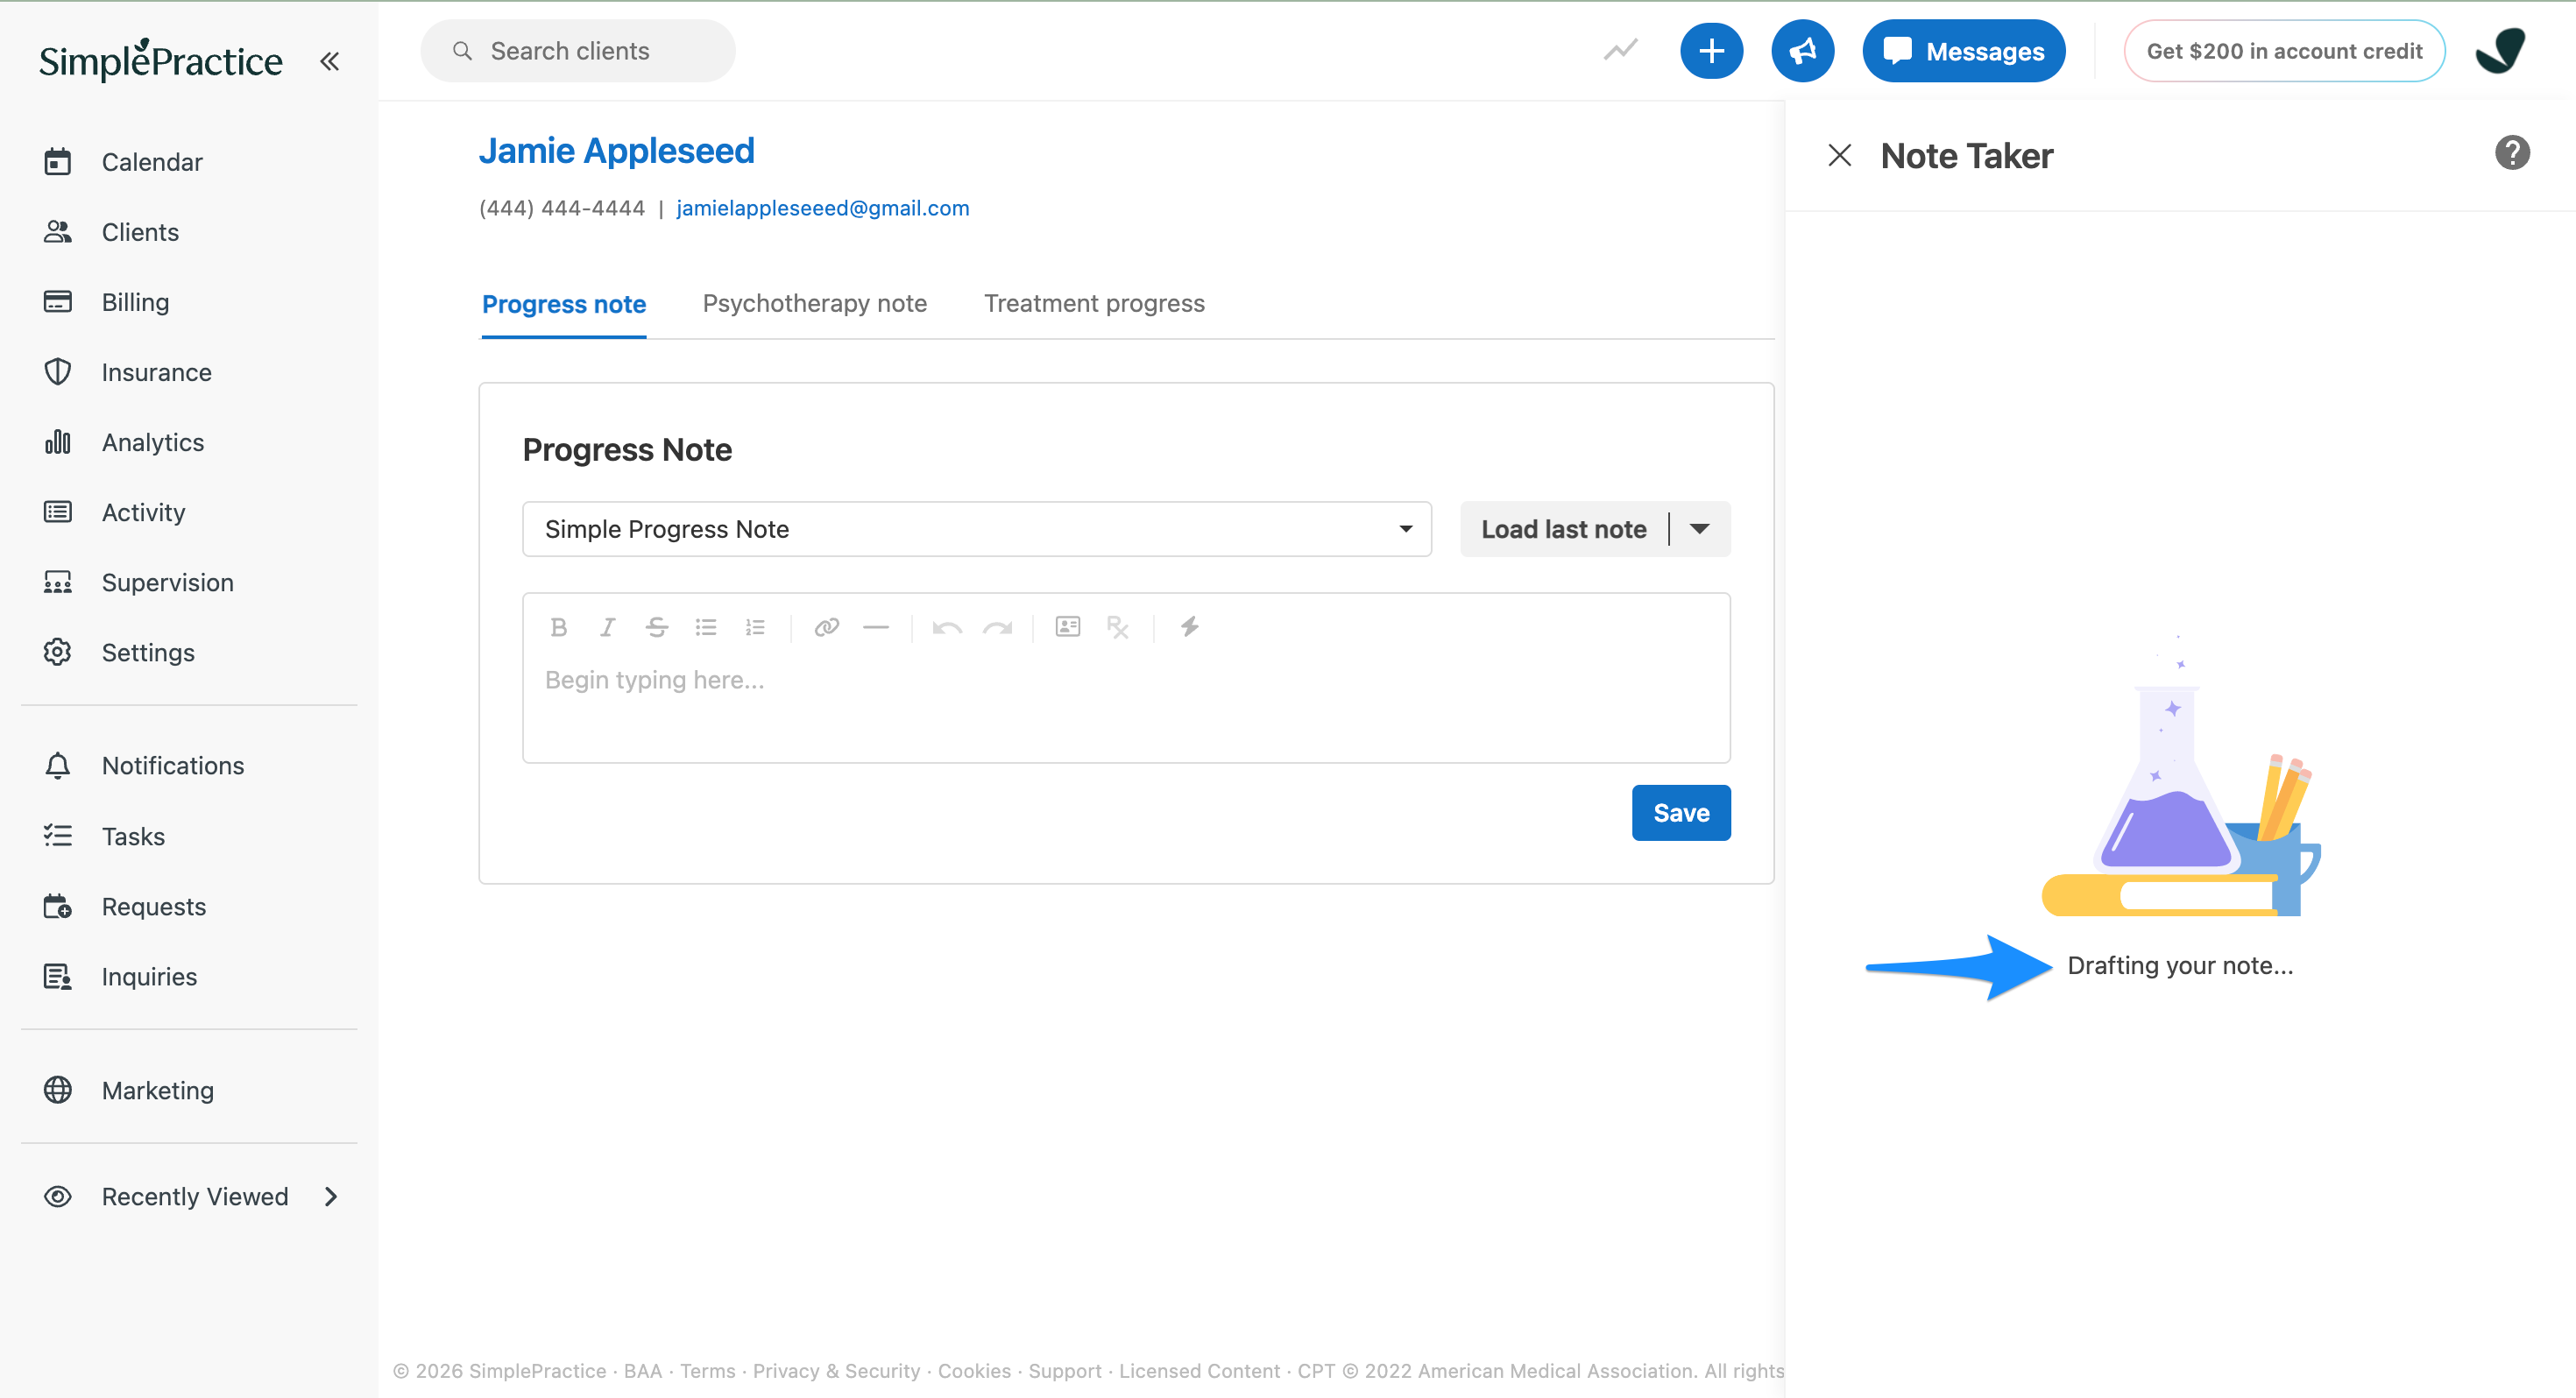This screenshot has width=2576, height=1398.
Task: Click the jamielappleseeed@gmail.com email link
Action: [x=822, y=208]
